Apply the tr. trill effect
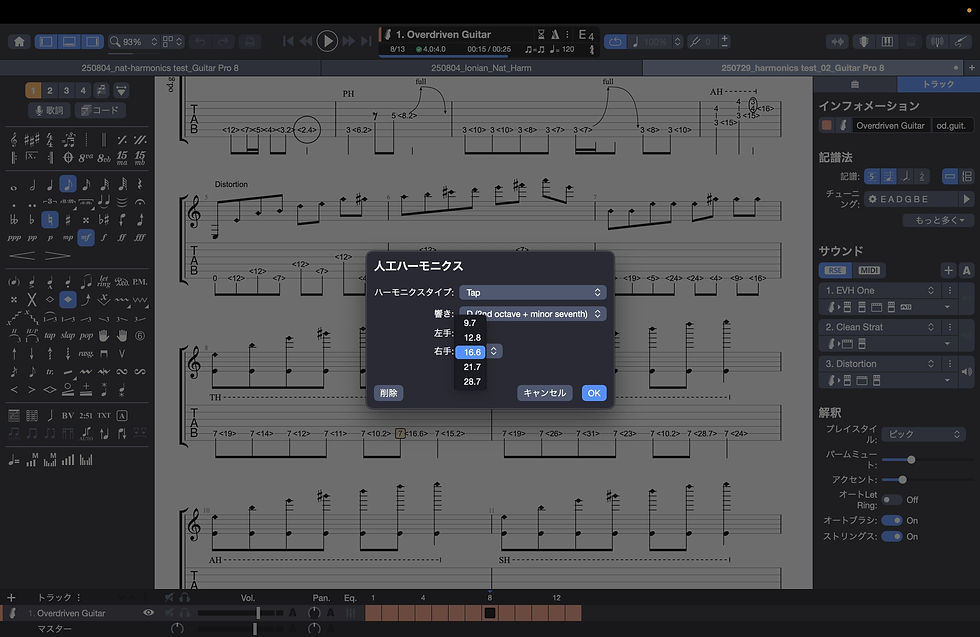Screen dimensions: 980x637 [50, 372]
